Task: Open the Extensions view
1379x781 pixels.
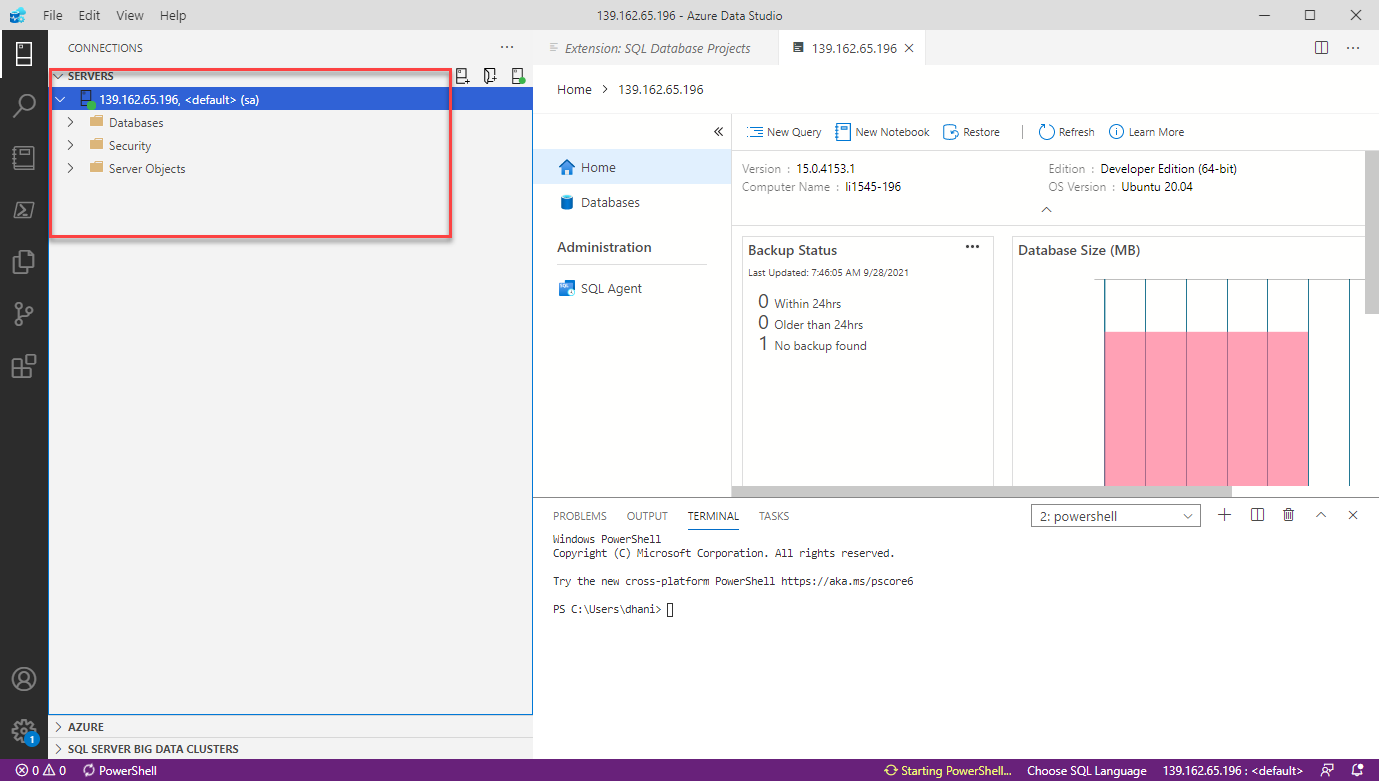Action: [x=24, y=366]
